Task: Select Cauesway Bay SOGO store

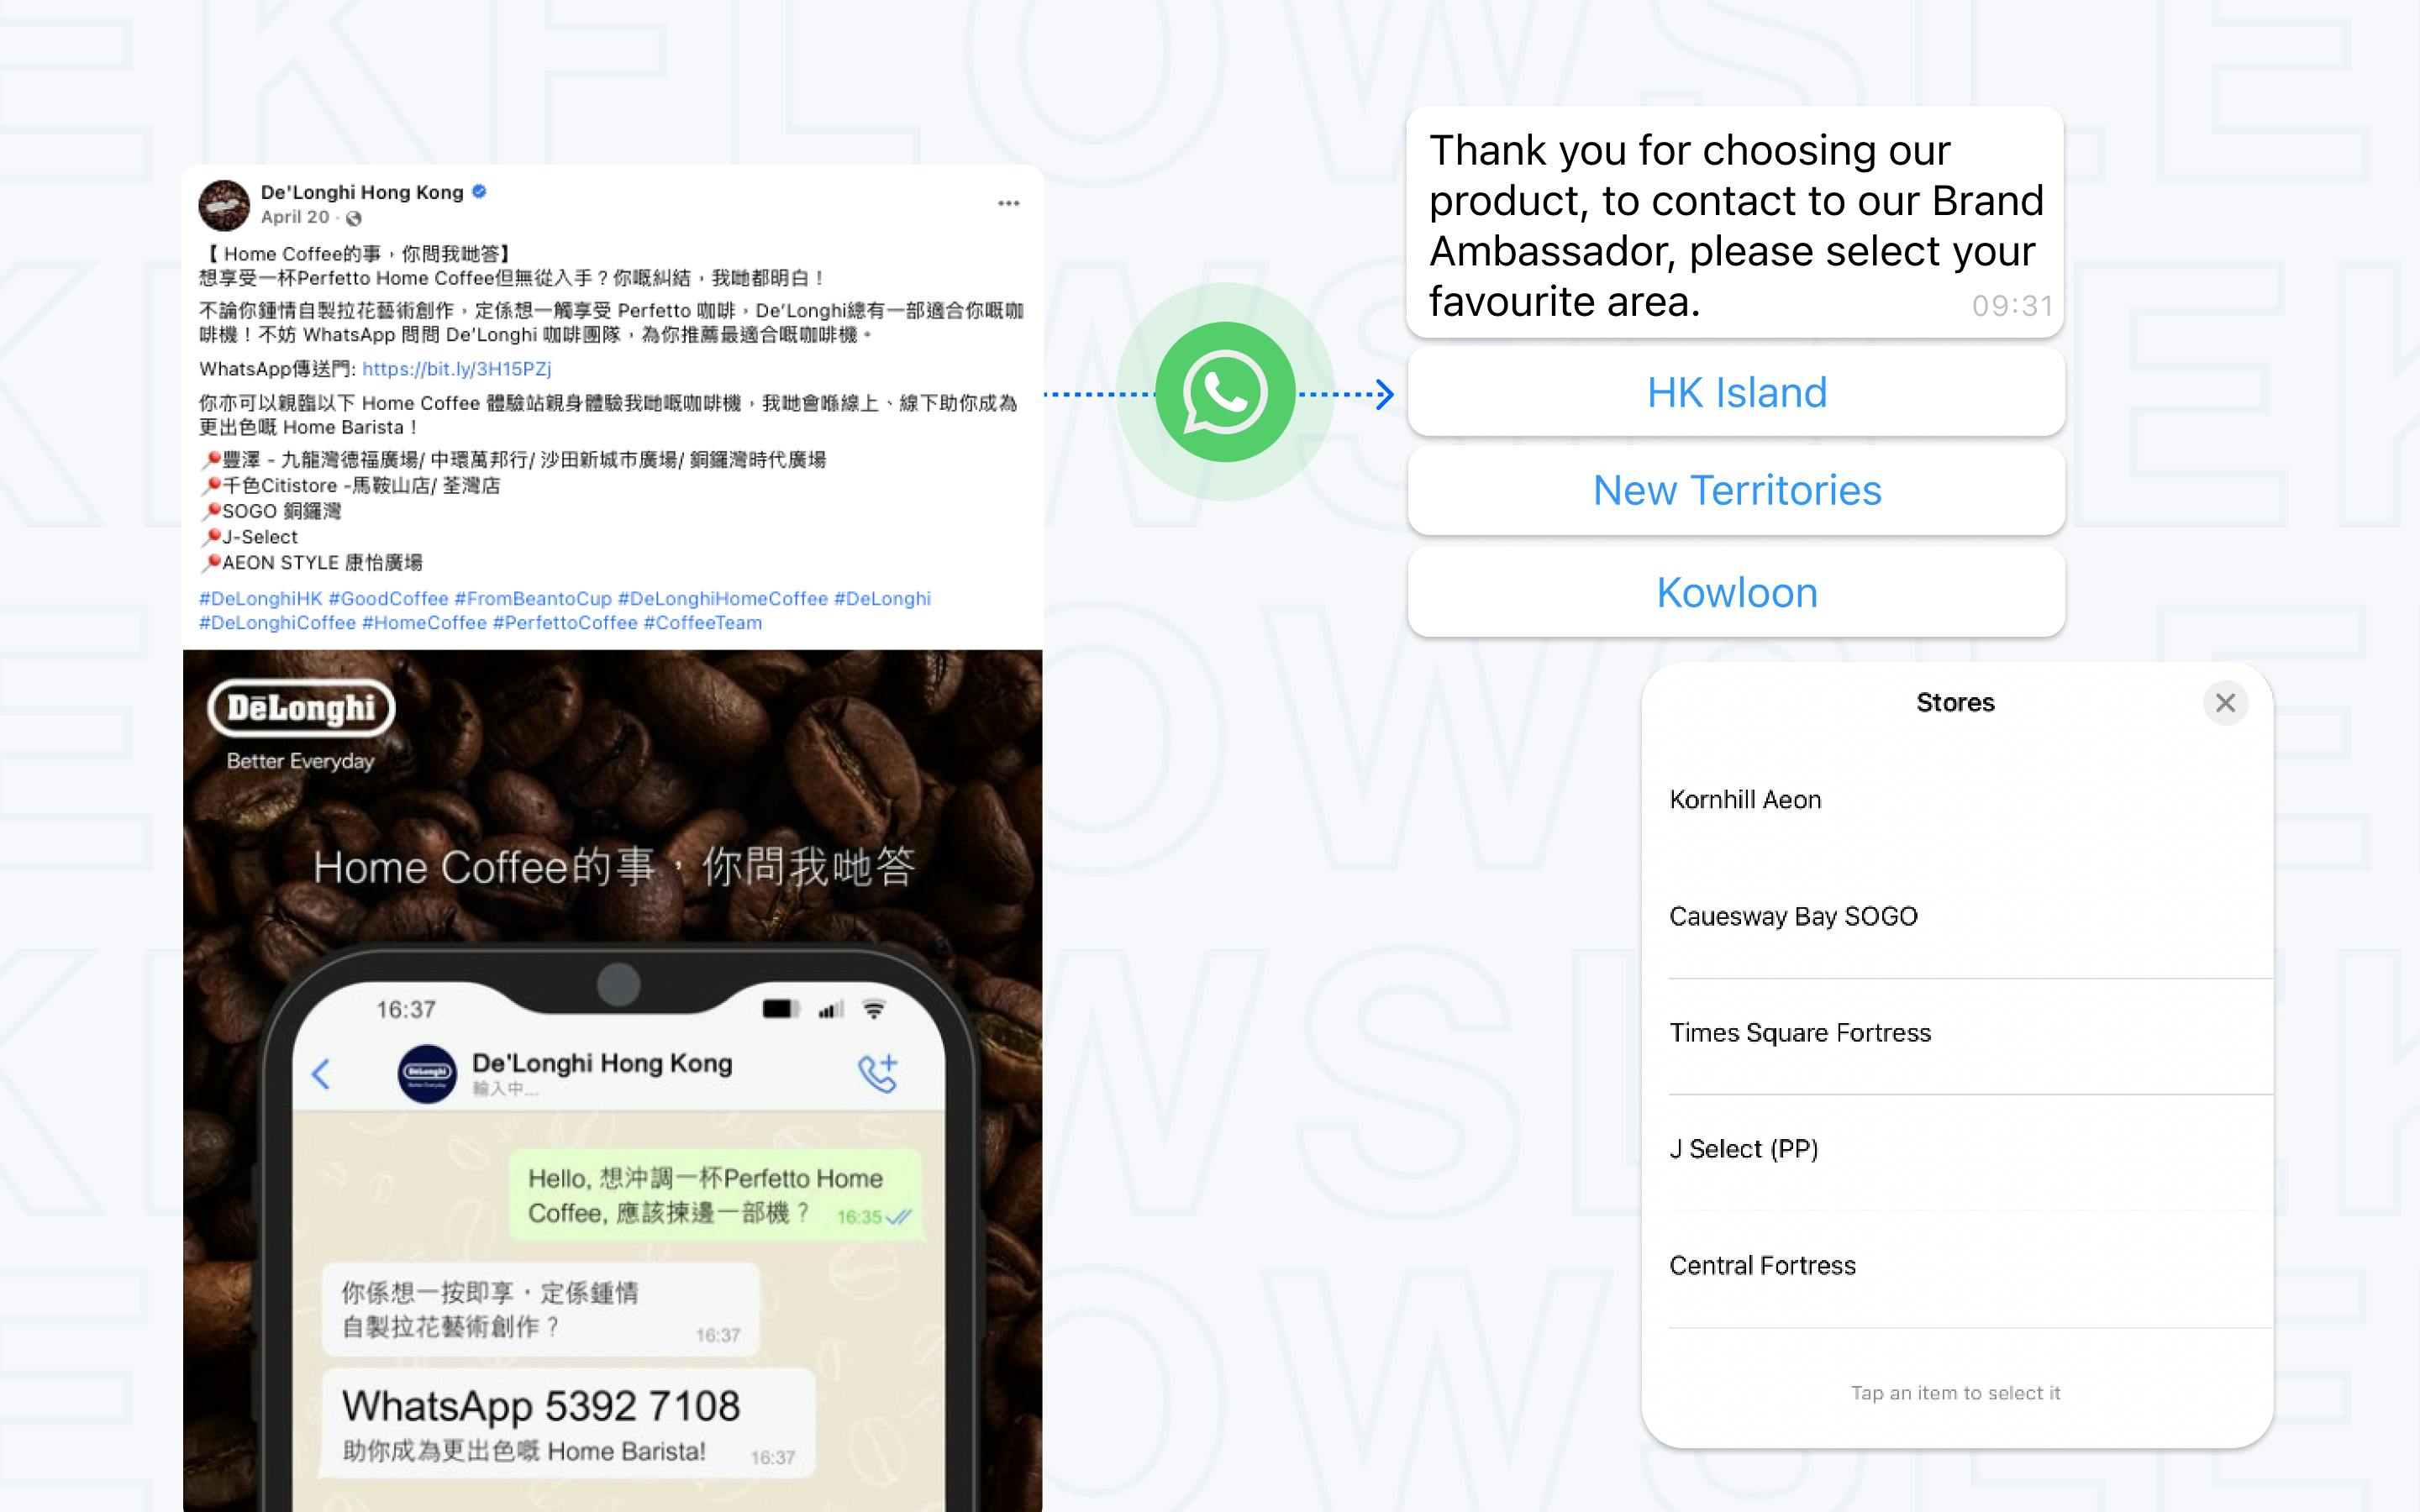Action: point(1793,916)
